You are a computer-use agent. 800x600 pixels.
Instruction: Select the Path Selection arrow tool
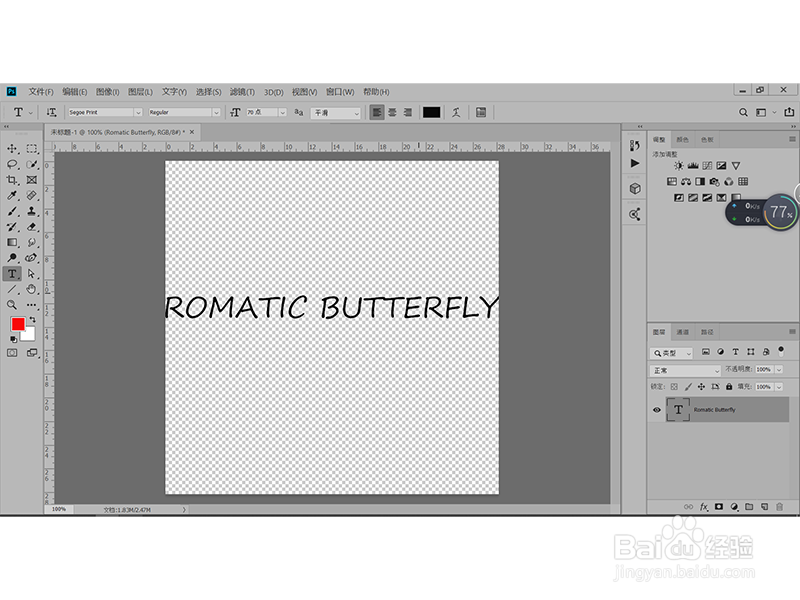pos(32,274)
